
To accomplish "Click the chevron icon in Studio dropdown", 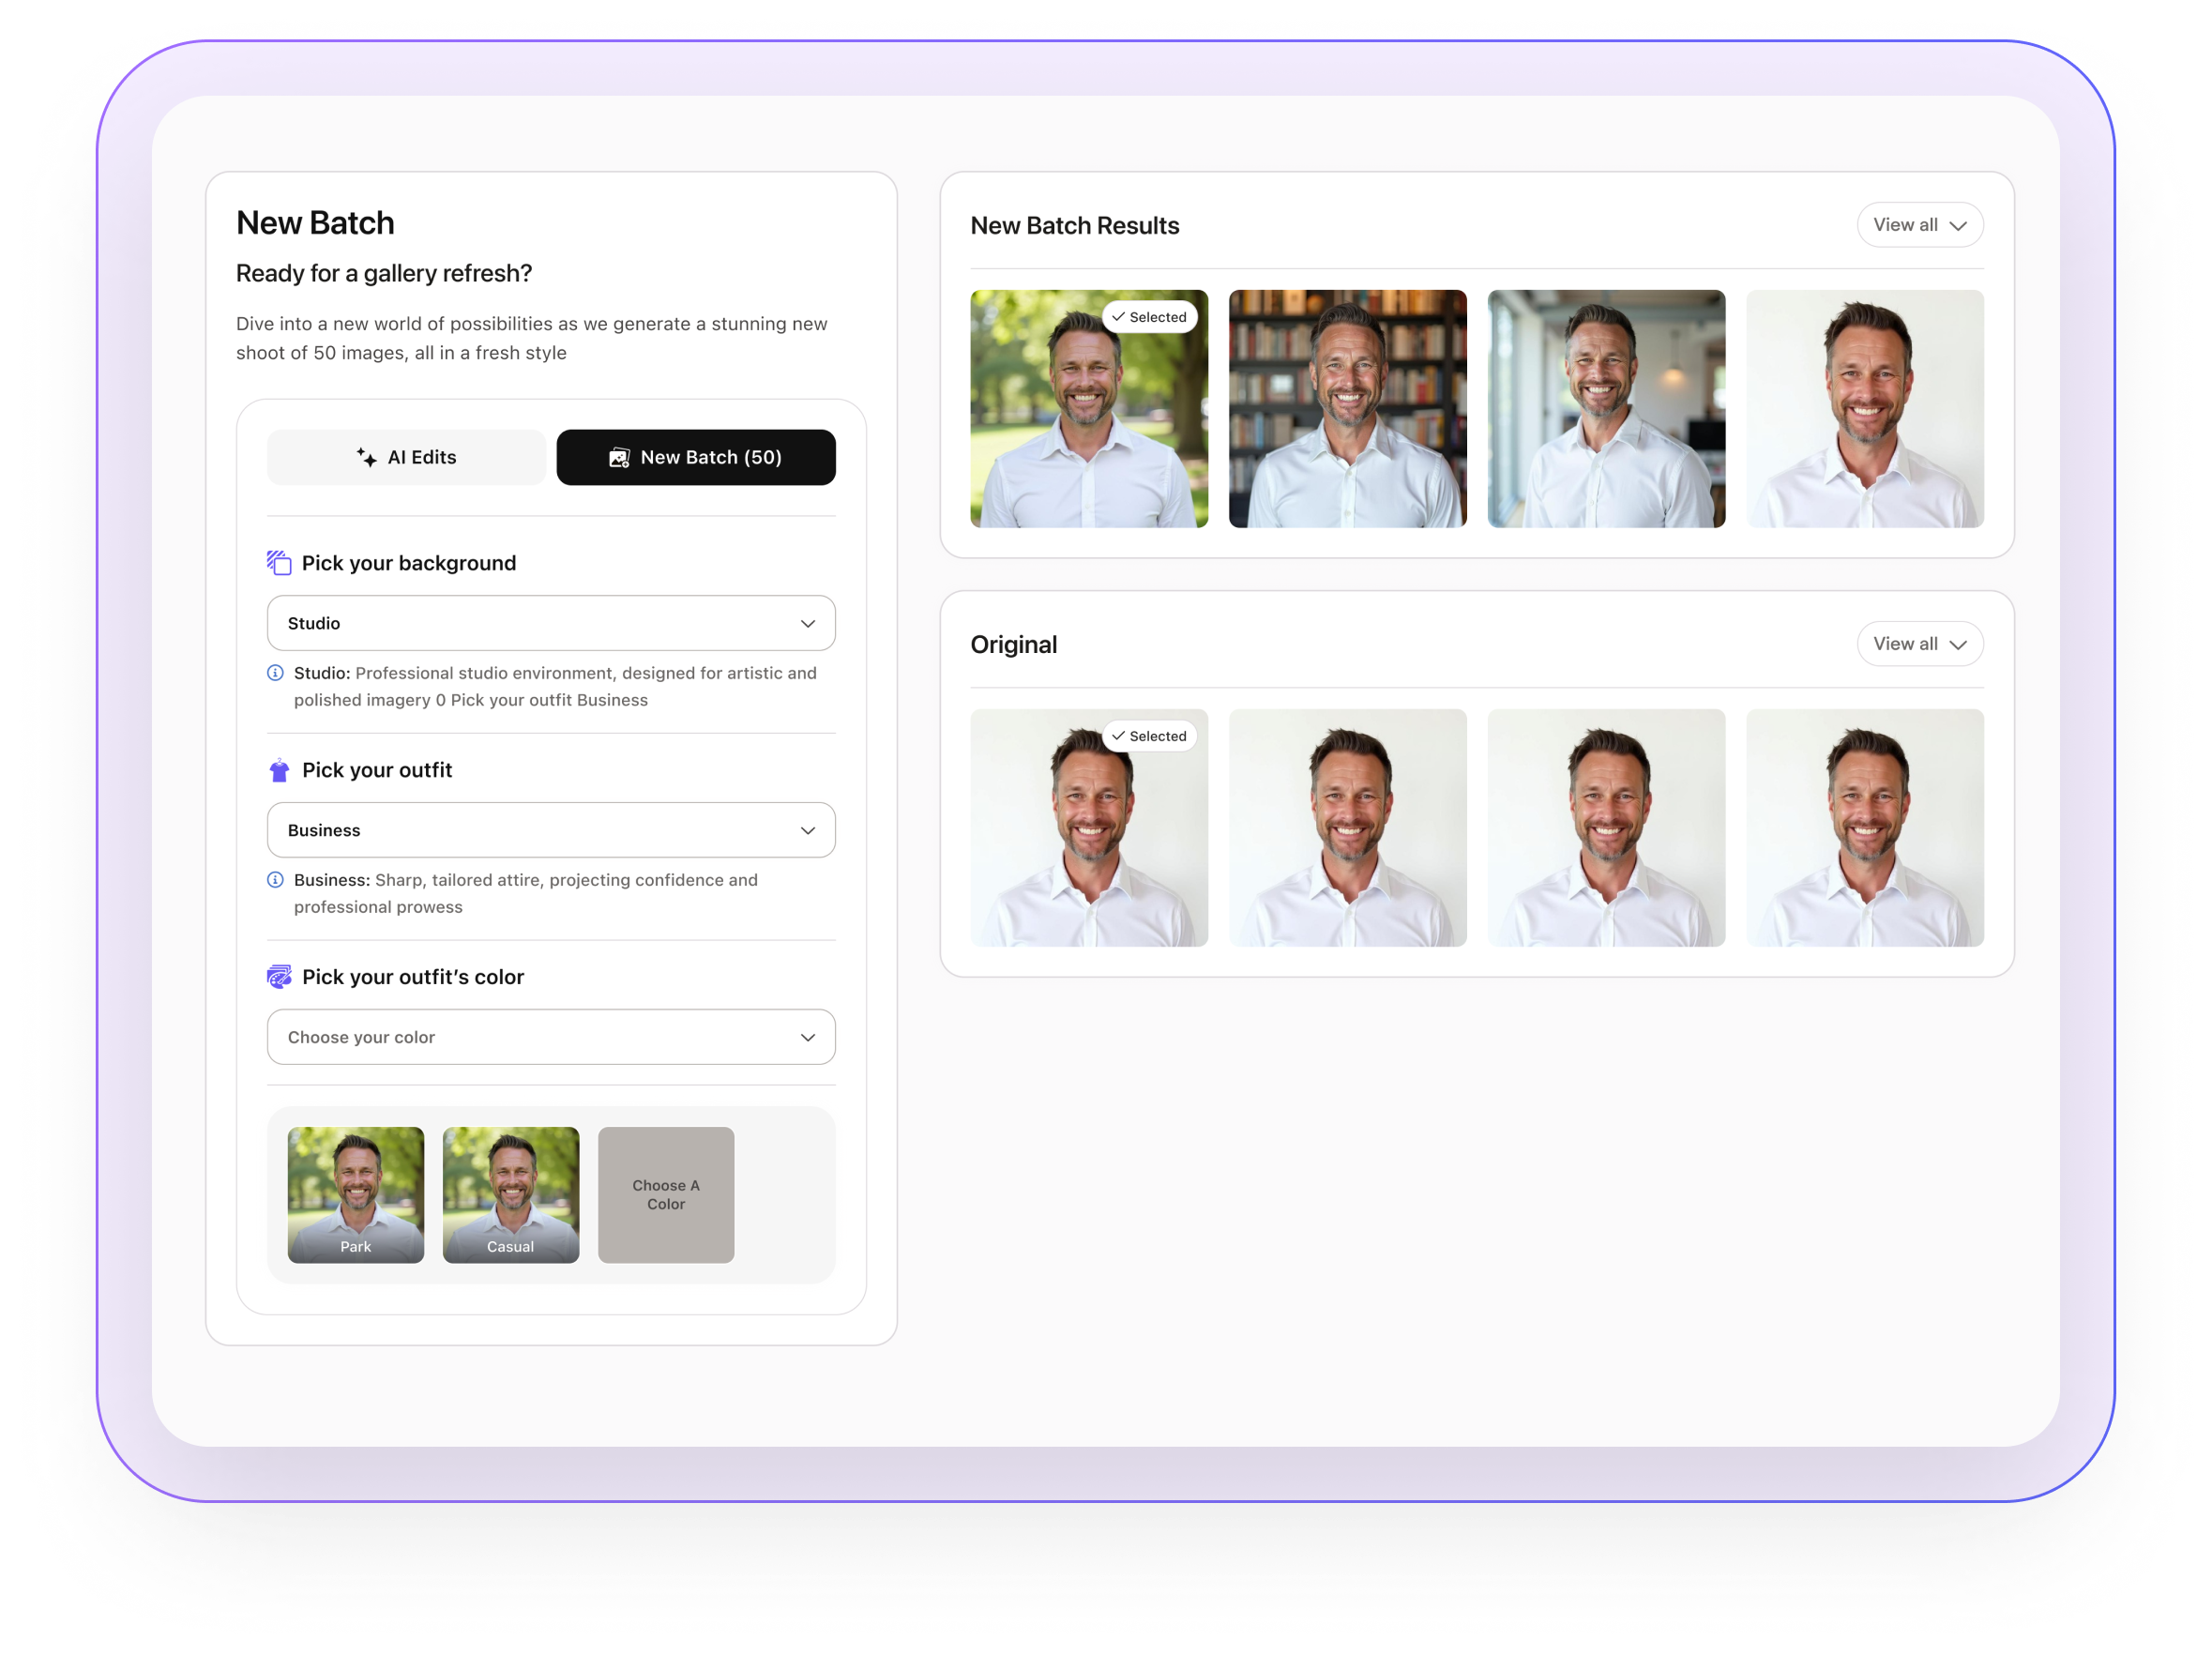I will pyautogui.click(x=807, y=623).
